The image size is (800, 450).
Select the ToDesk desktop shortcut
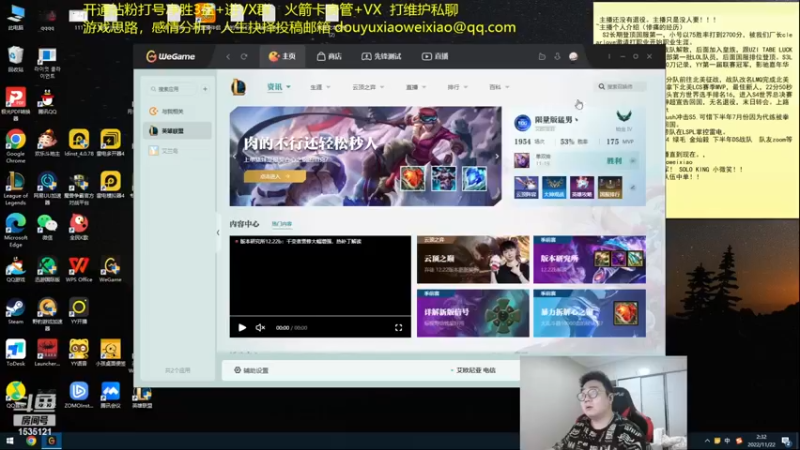(16, 354)
